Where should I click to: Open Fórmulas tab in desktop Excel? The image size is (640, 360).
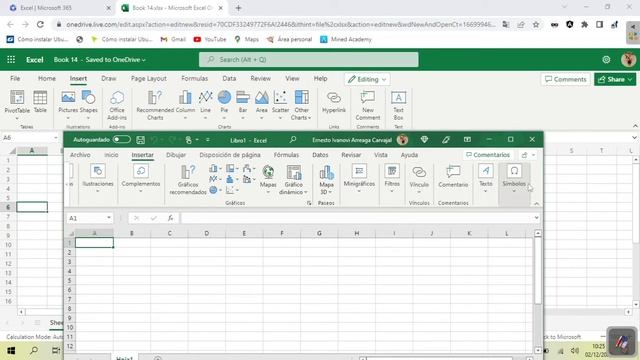[286, 155]
